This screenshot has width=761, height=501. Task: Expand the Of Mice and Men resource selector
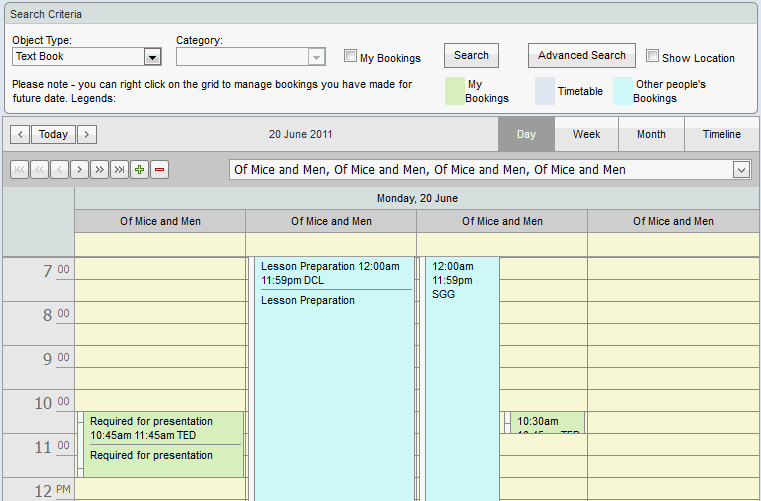coord(741,170)
